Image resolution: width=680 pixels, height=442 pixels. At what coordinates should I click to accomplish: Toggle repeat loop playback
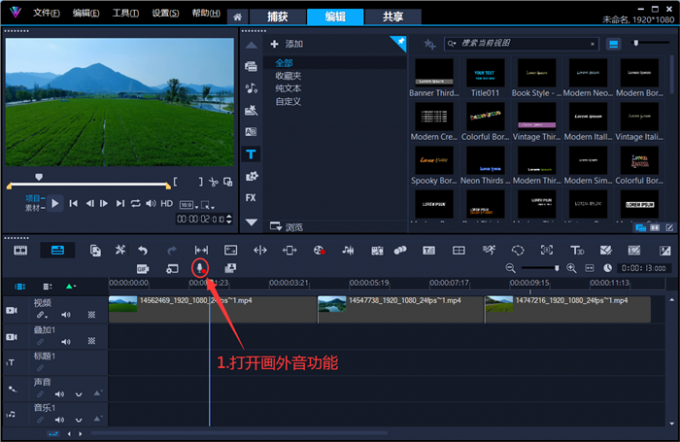coord(135,203)
